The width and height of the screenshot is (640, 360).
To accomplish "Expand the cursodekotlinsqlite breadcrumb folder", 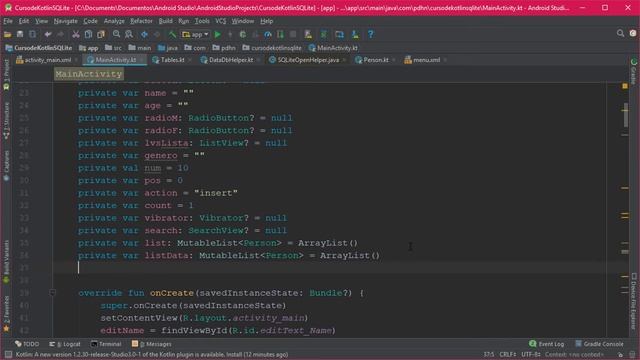I will [272, 48].
